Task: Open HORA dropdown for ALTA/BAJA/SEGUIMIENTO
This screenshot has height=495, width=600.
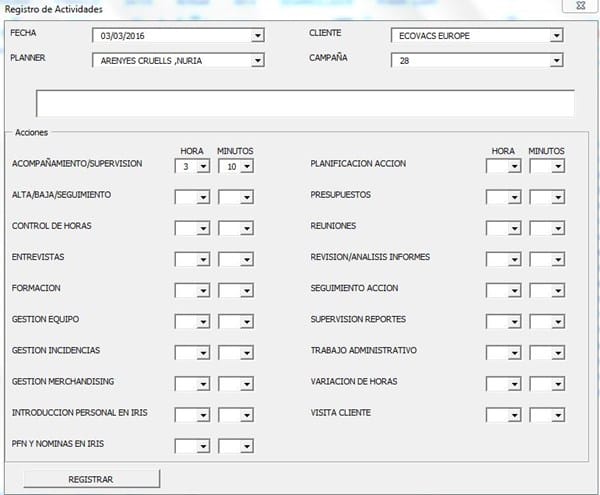Action: (203, 198)
